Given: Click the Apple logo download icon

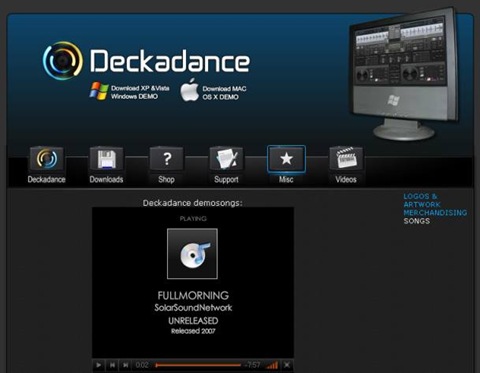Looking at the screenshot, I should click(190, 90).
